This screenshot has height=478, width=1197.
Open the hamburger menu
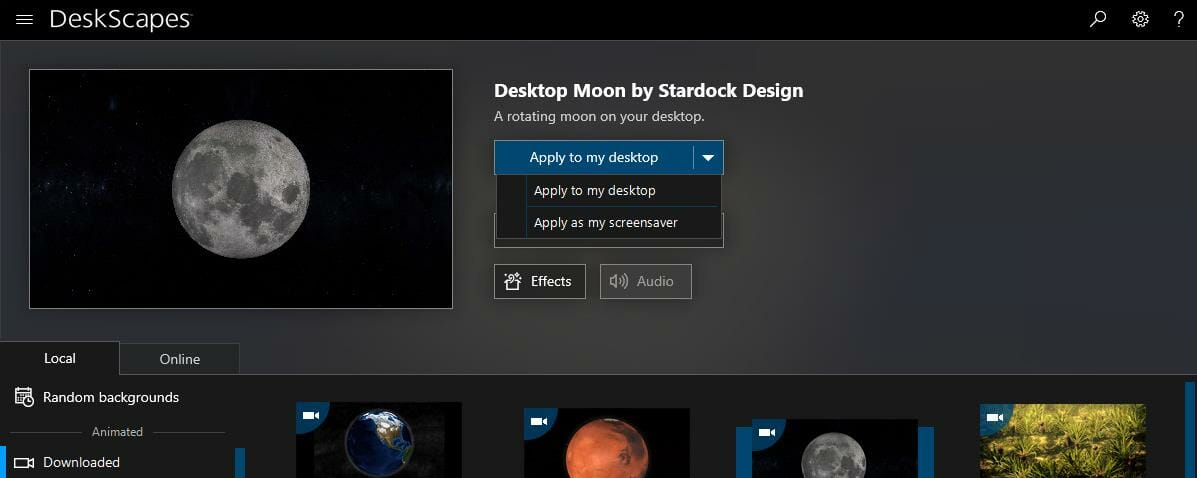pyautogui.click(x=24, y=20)
